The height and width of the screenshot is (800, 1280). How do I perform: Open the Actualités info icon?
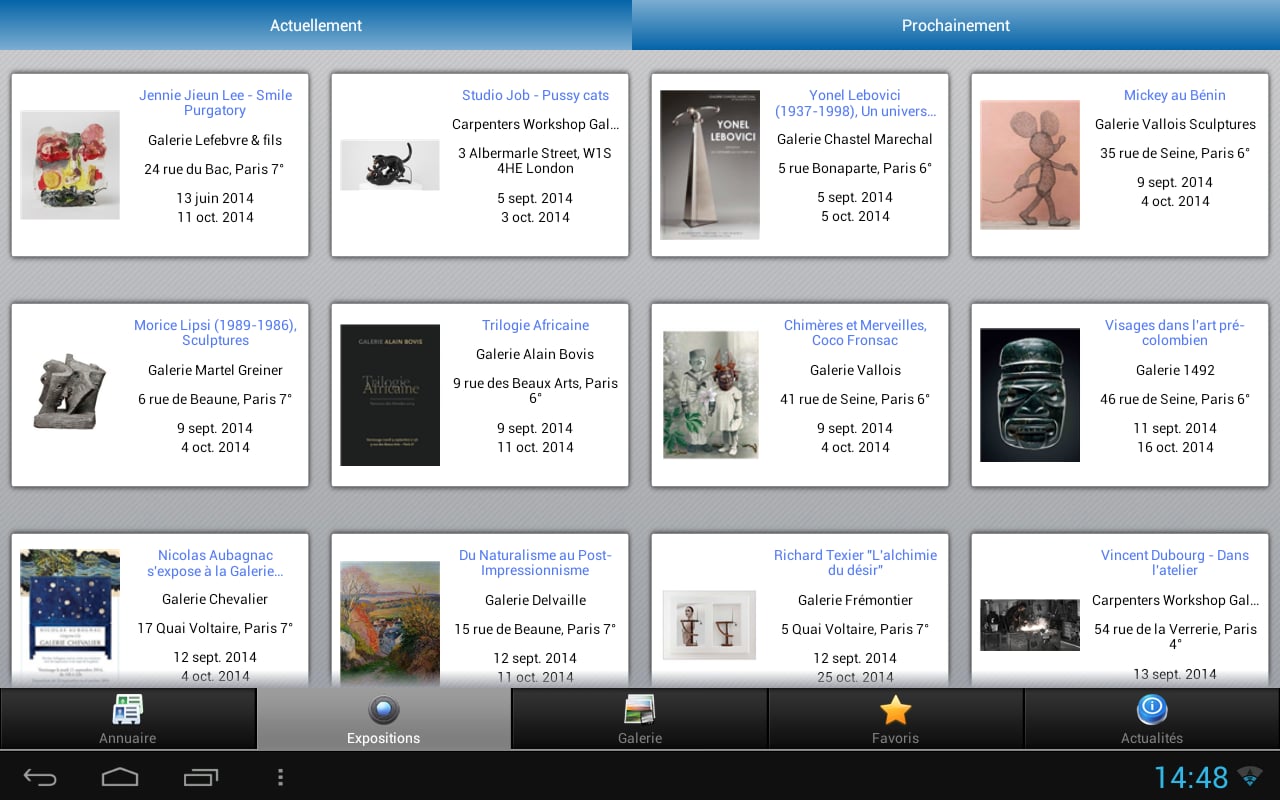(1152, 710)
